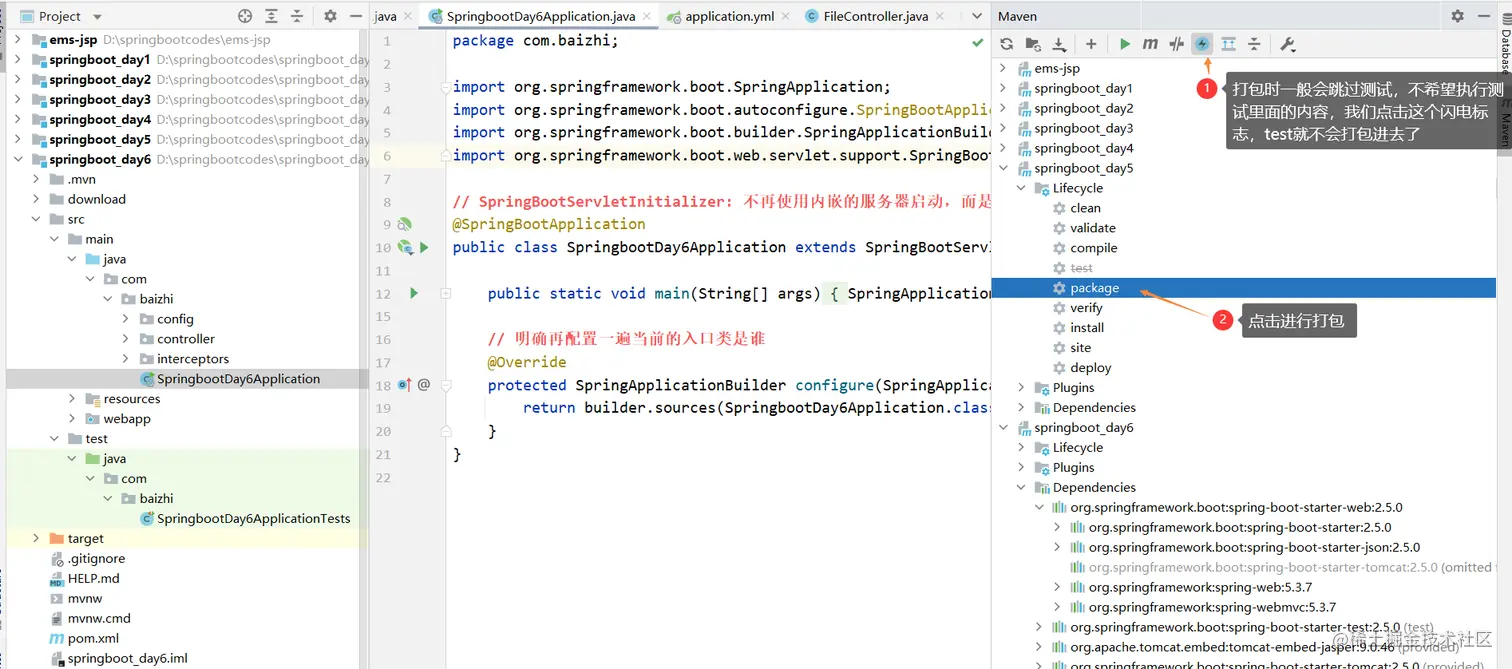1512x669 pixels.
Task: Collapse springboot_day5 in Maven panel
Action: [1004, 168]
